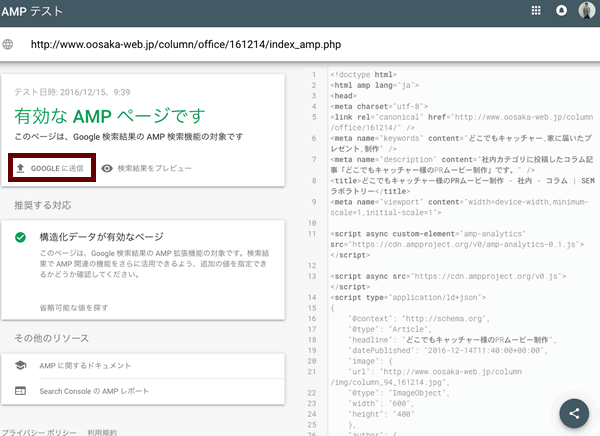This screenshot has width=600, height=436.
Task: Click the GOOGLE に送信 button
Action: (x=52, y=168)
